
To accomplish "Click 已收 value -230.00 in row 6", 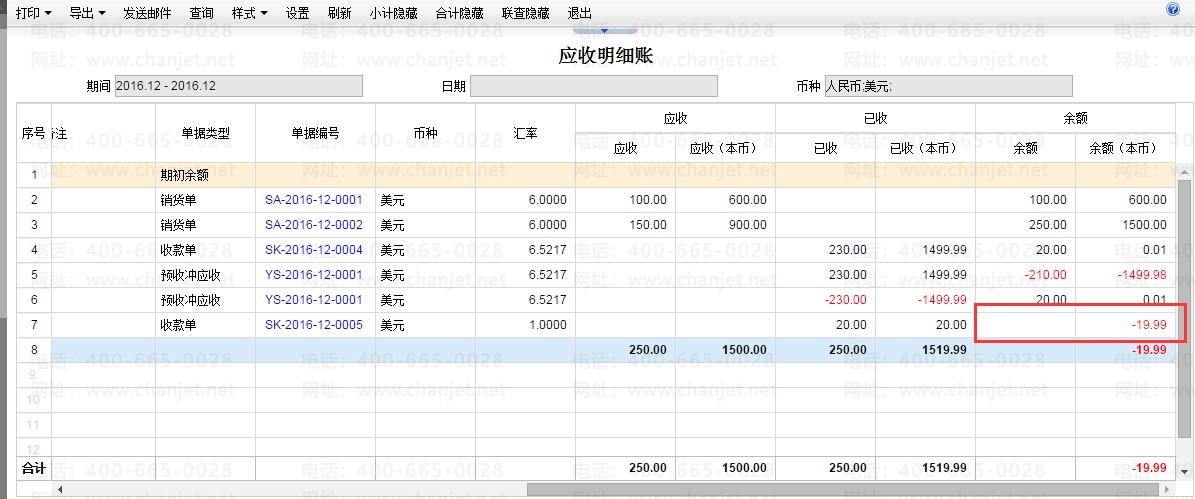I will [x=845, y=299].
